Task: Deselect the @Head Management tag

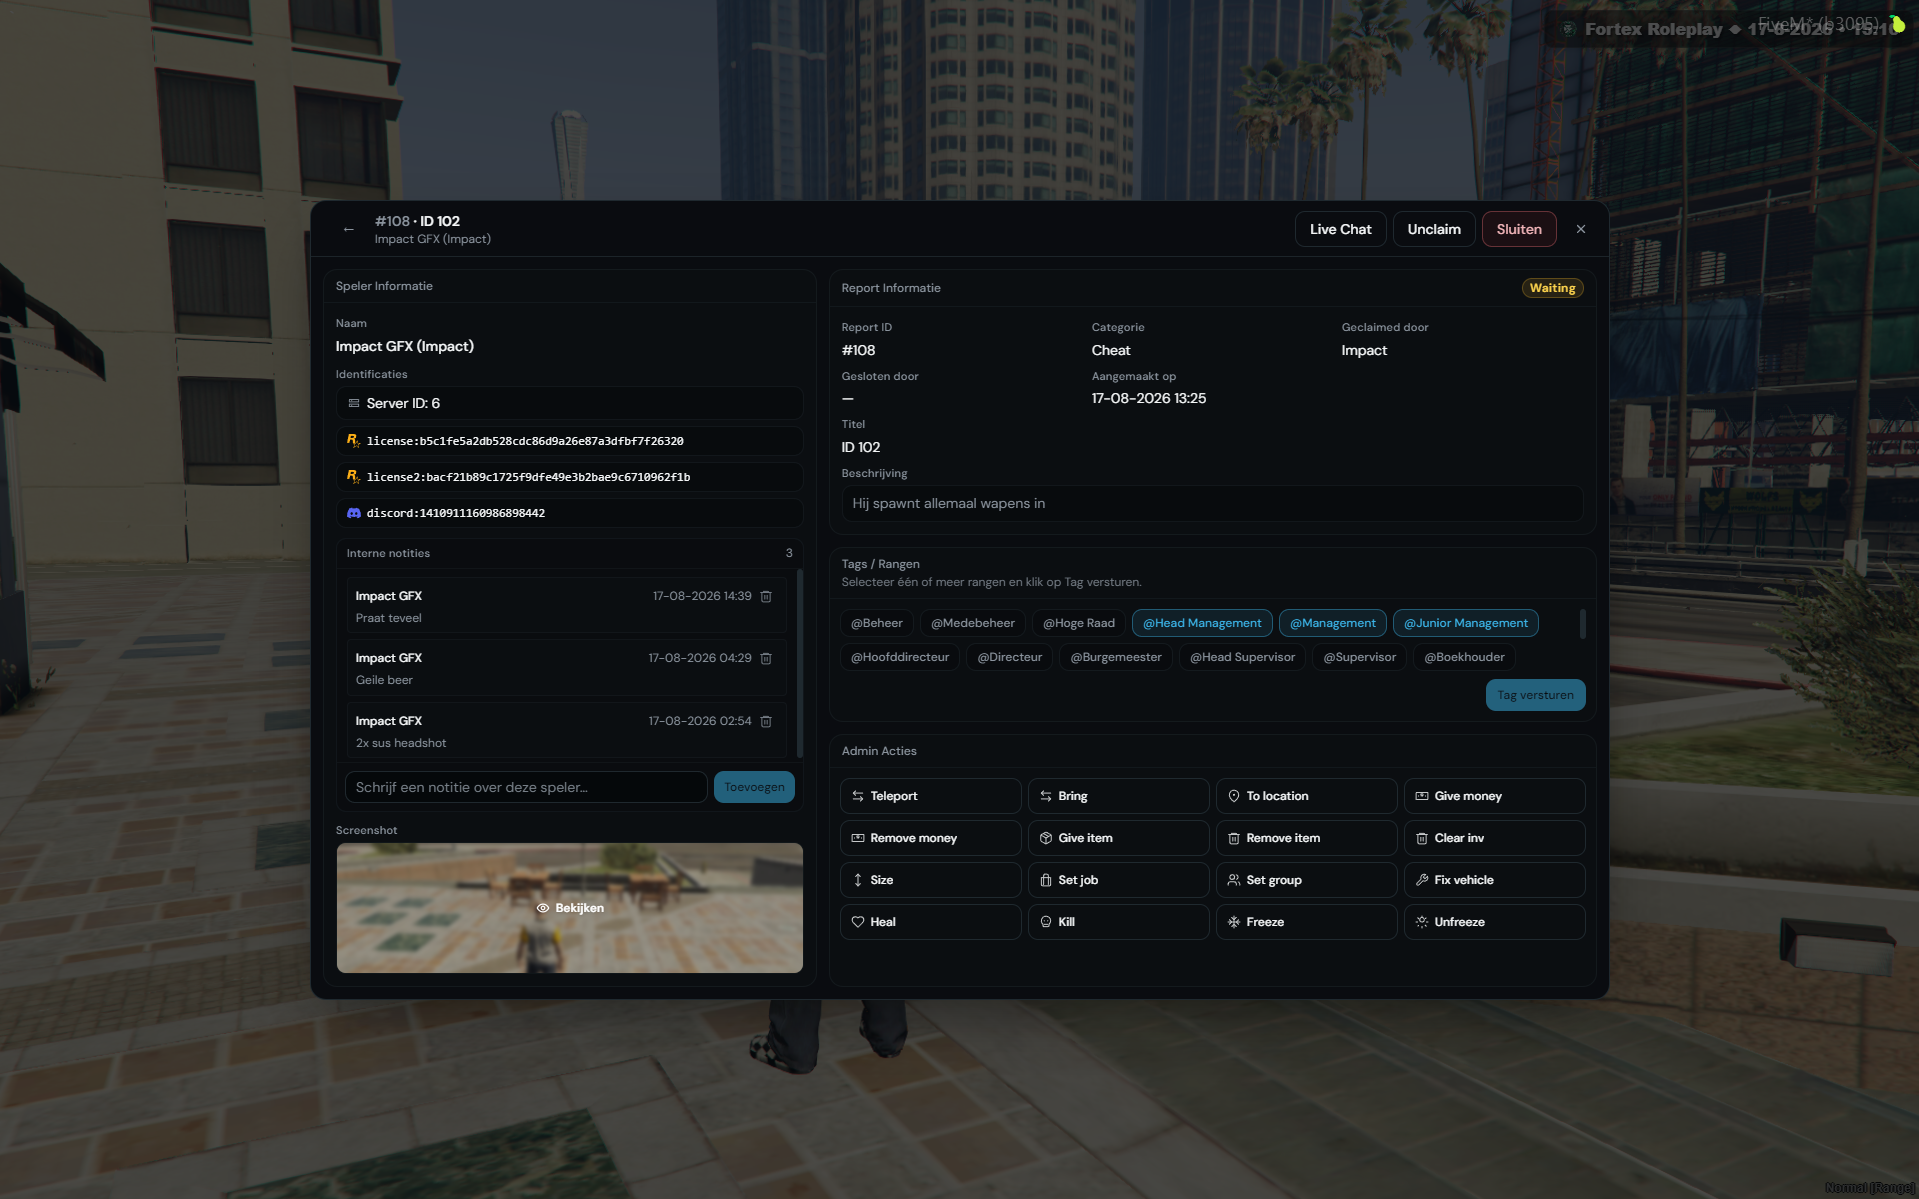Action: pyautogui.click(x=1202, y=623)
